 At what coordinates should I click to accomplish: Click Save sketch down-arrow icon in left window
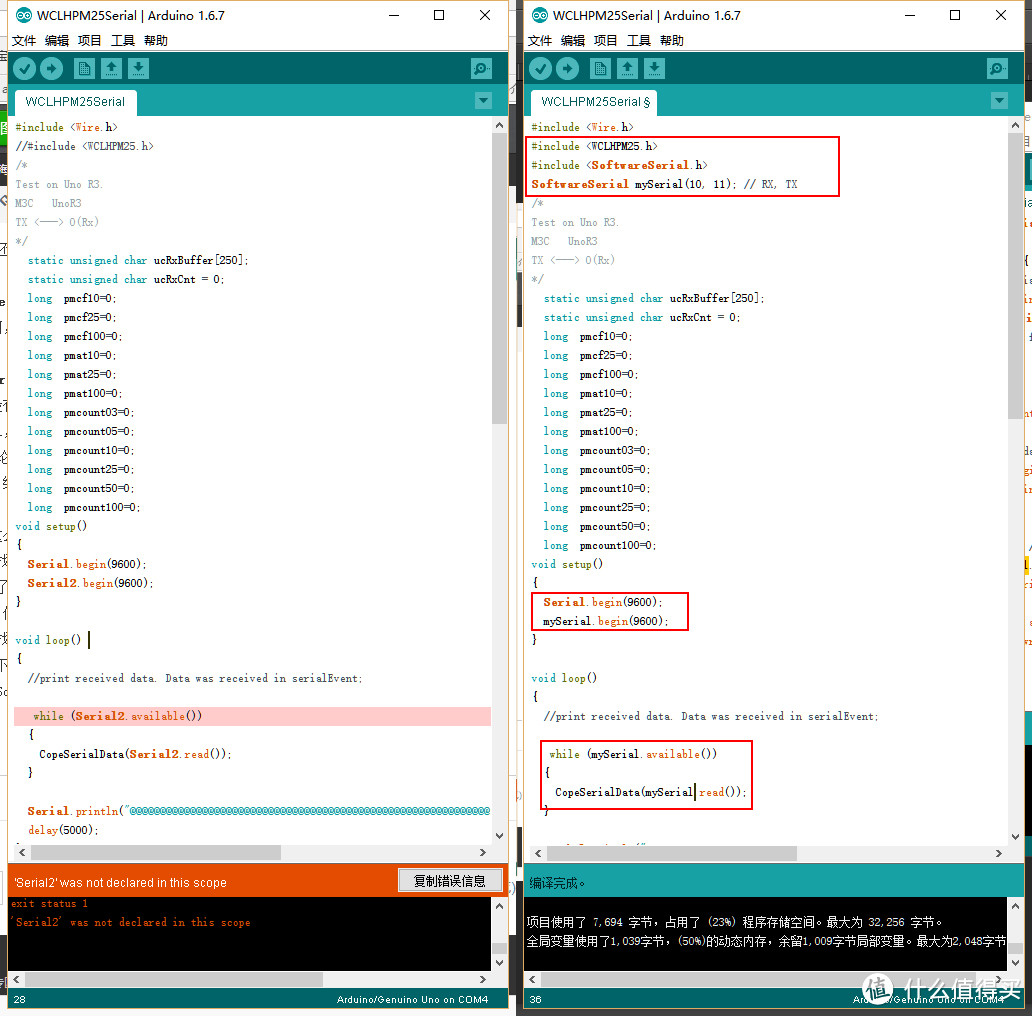[138, 68]
